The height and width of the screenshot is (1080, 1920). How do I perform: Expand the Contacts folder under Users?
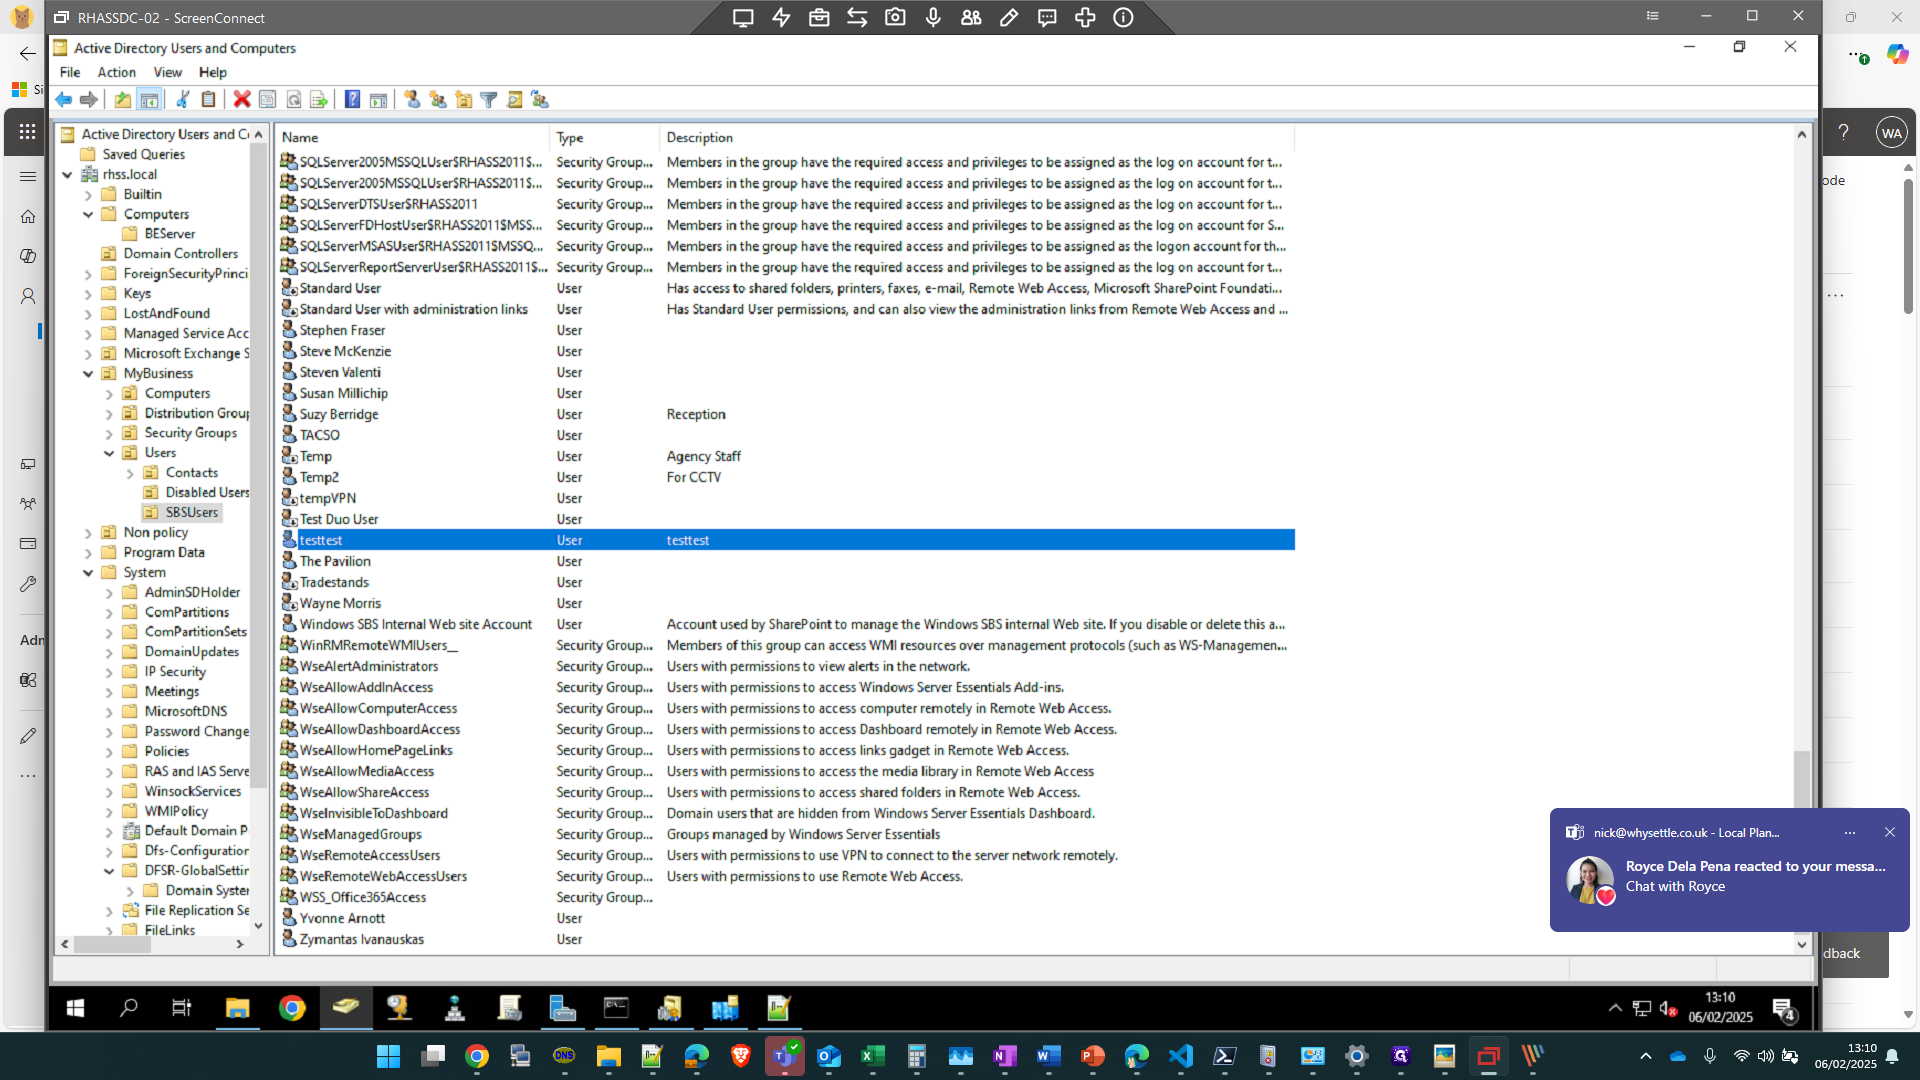pos(130,474)
